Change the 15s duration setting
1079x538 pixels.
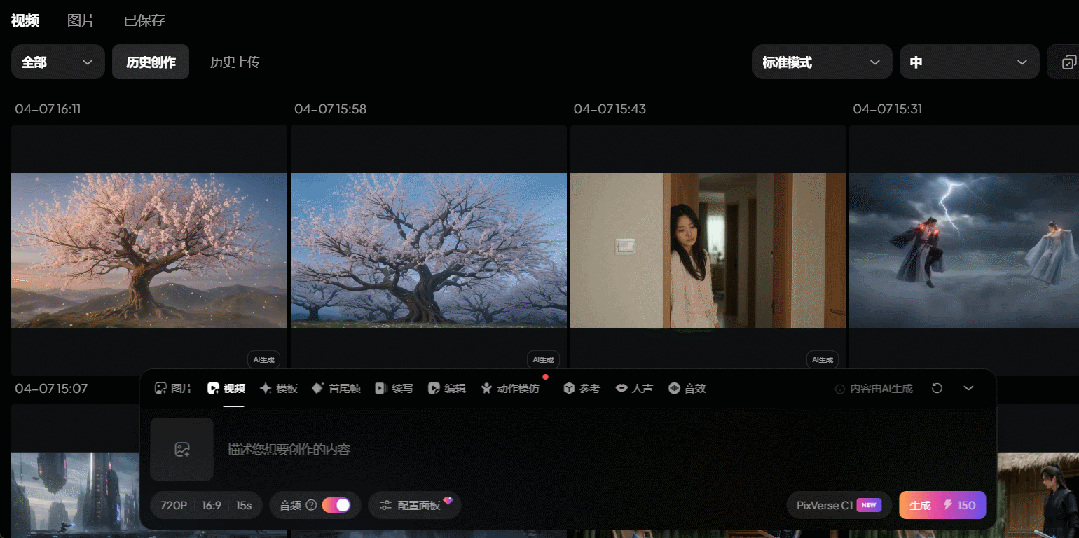[244, 505]
